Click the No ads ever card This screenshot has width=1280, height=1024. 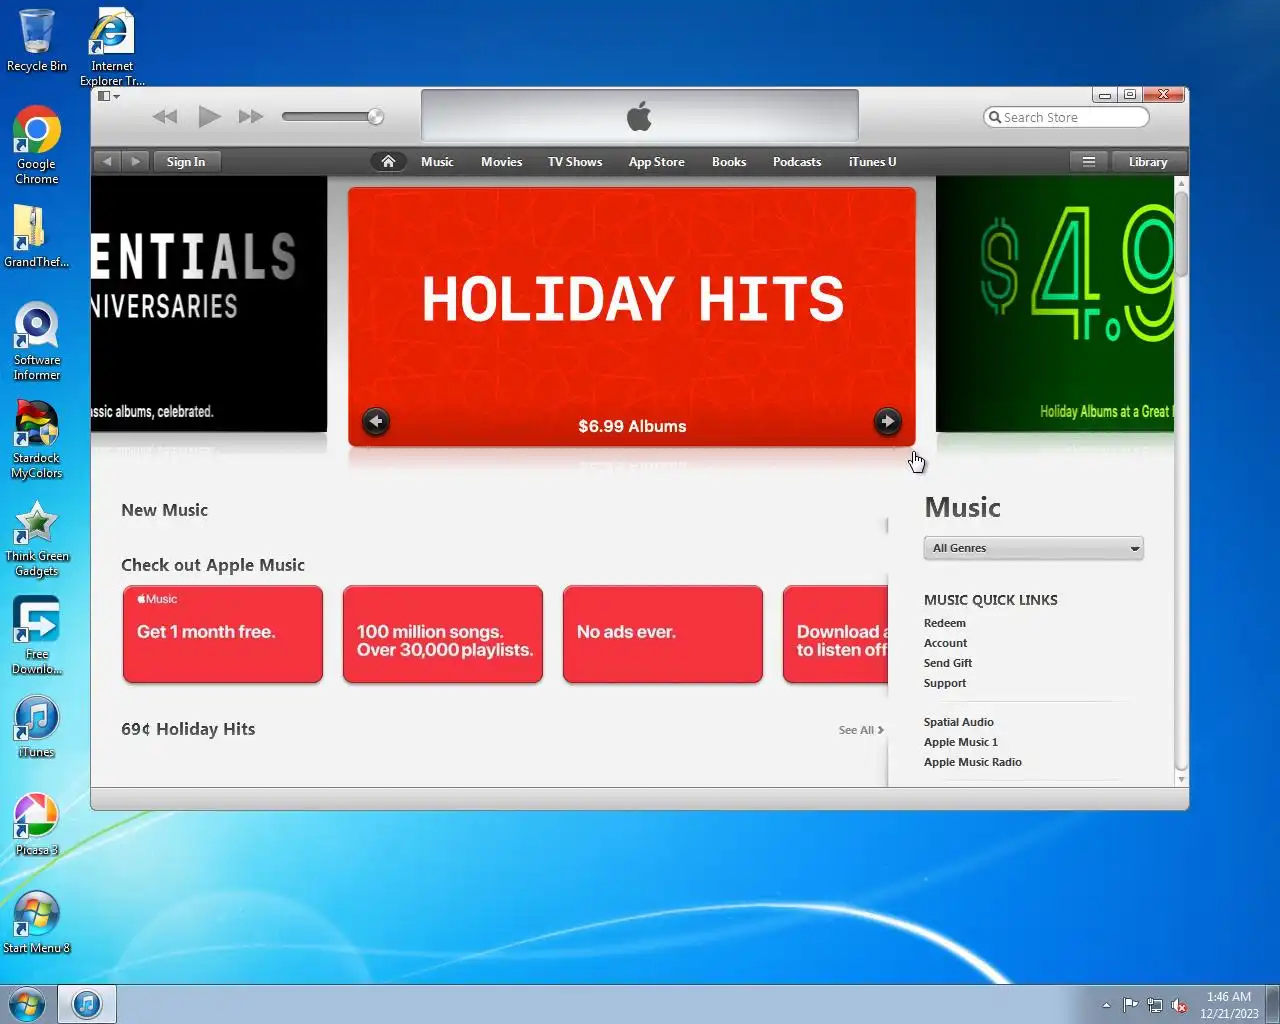[x=663, y=634]
